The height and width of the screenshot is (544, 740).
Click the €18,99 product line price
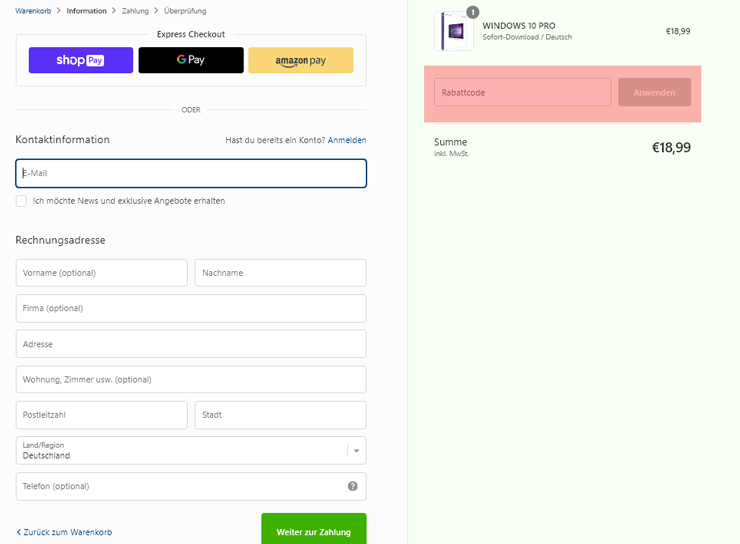tap(678, 31)
